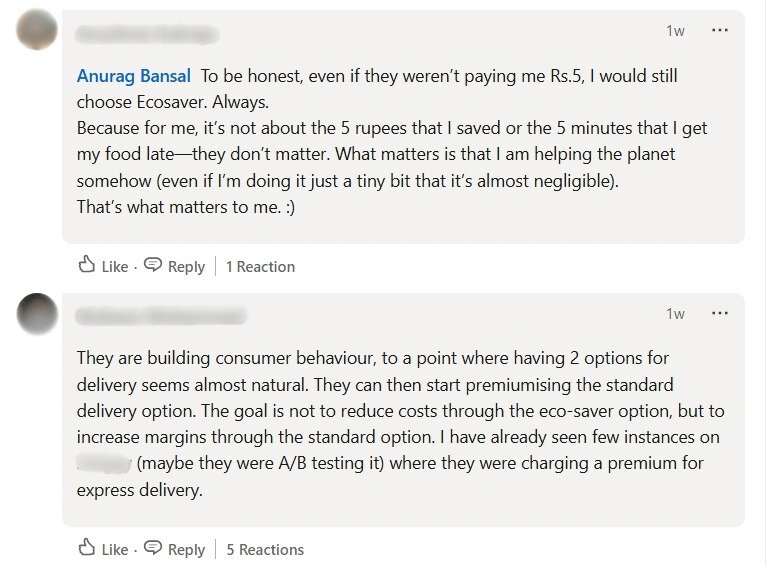The image size is (768, 566).
Task: Click blurred author name on Ecosaver comment
Action: 147,35
